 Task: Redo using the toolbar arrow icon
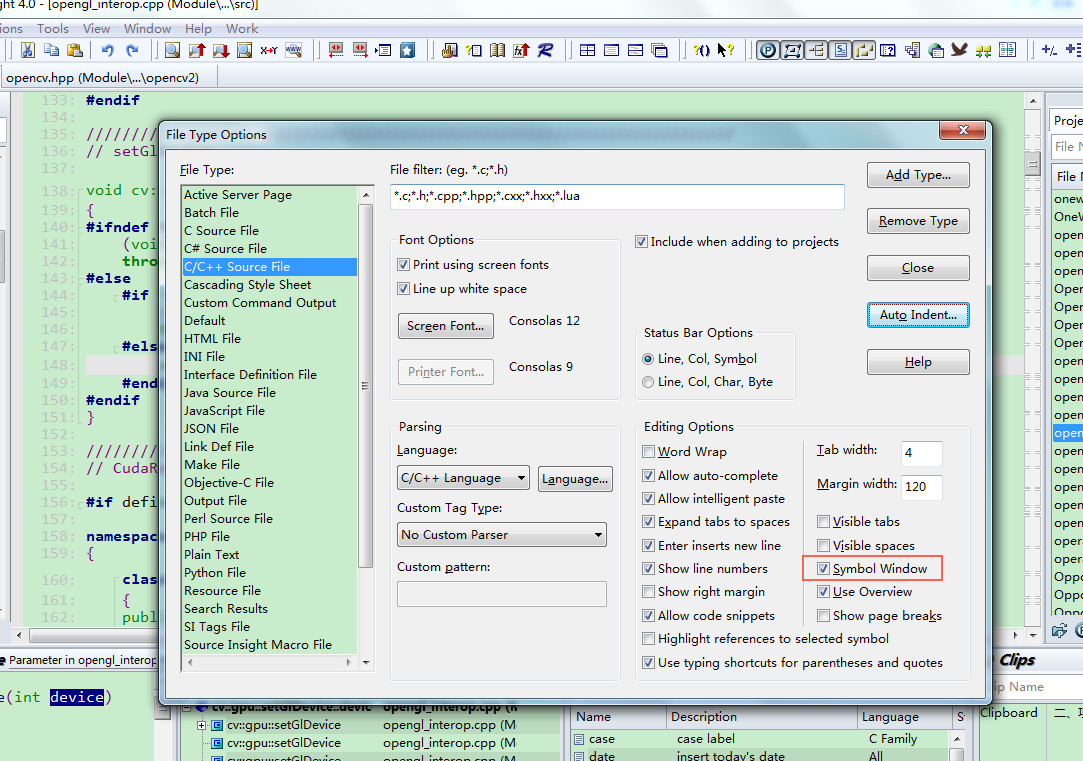click(132, 50)
